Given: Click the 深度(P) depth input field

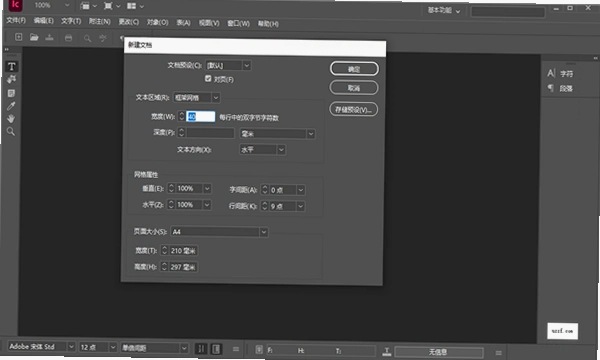Looking at the screenshot, I should (210, 133).
